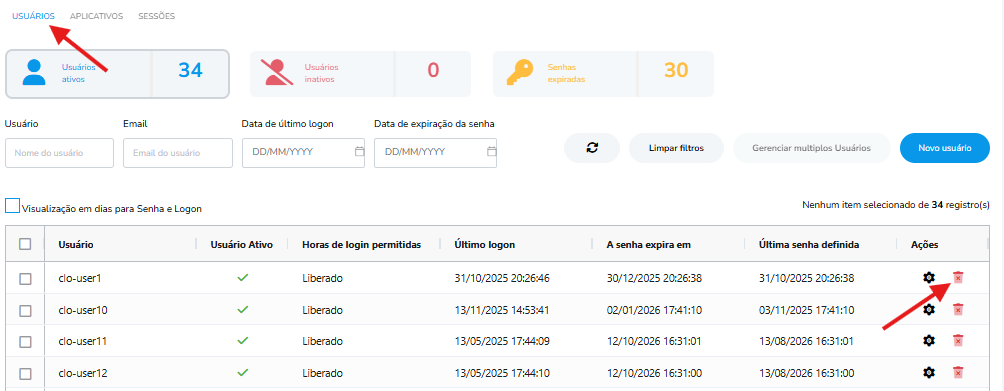Click green checkmark in clo-user11 row
1004x391 pixels.
pos(242,340)
